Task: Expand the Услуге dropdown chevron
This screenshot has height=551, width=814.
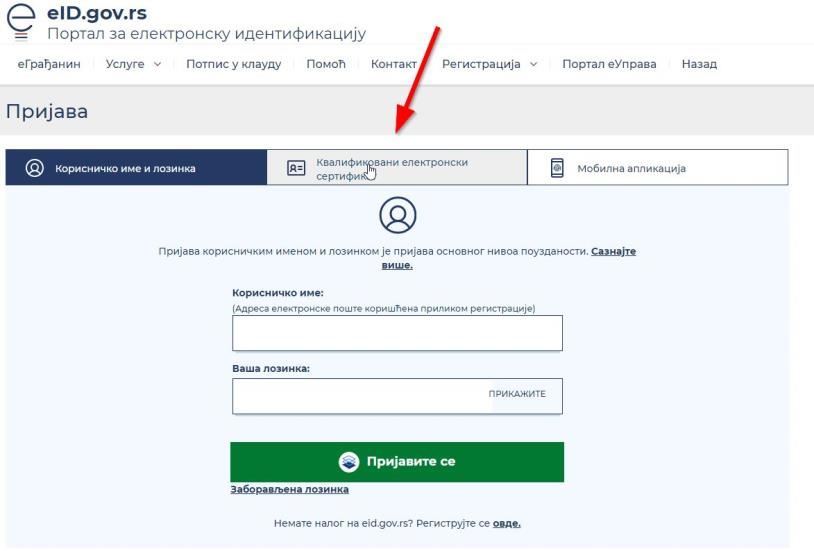Action: tap(157, 64)
